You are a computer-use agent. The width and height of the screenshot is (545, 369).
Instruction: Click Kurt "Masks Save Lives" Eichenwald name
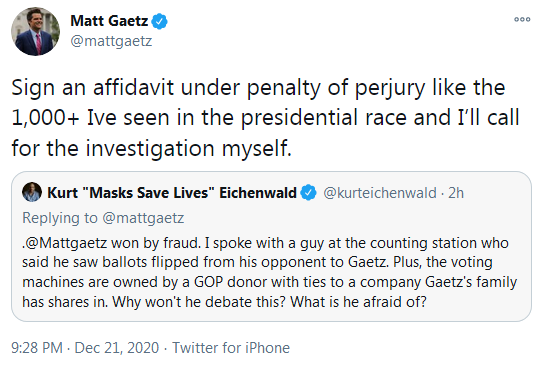click(x=172, y=193)
